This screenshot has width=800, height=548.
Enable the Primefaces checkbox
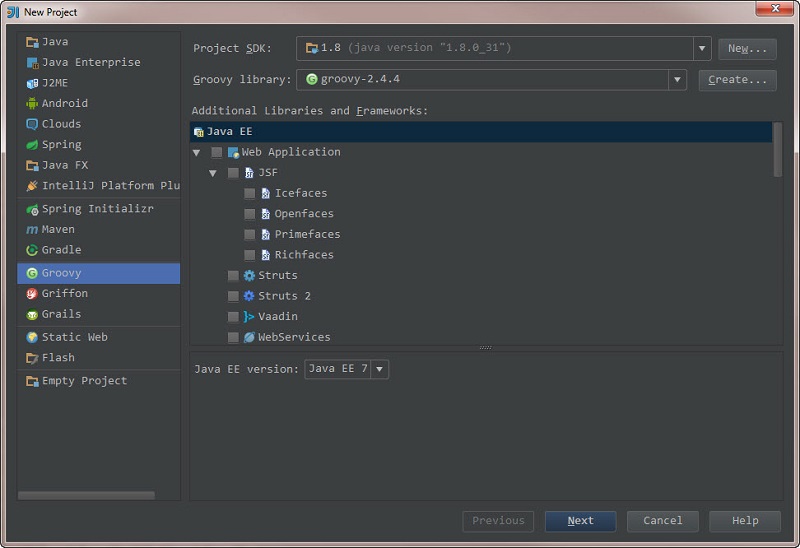coord(249,234)
